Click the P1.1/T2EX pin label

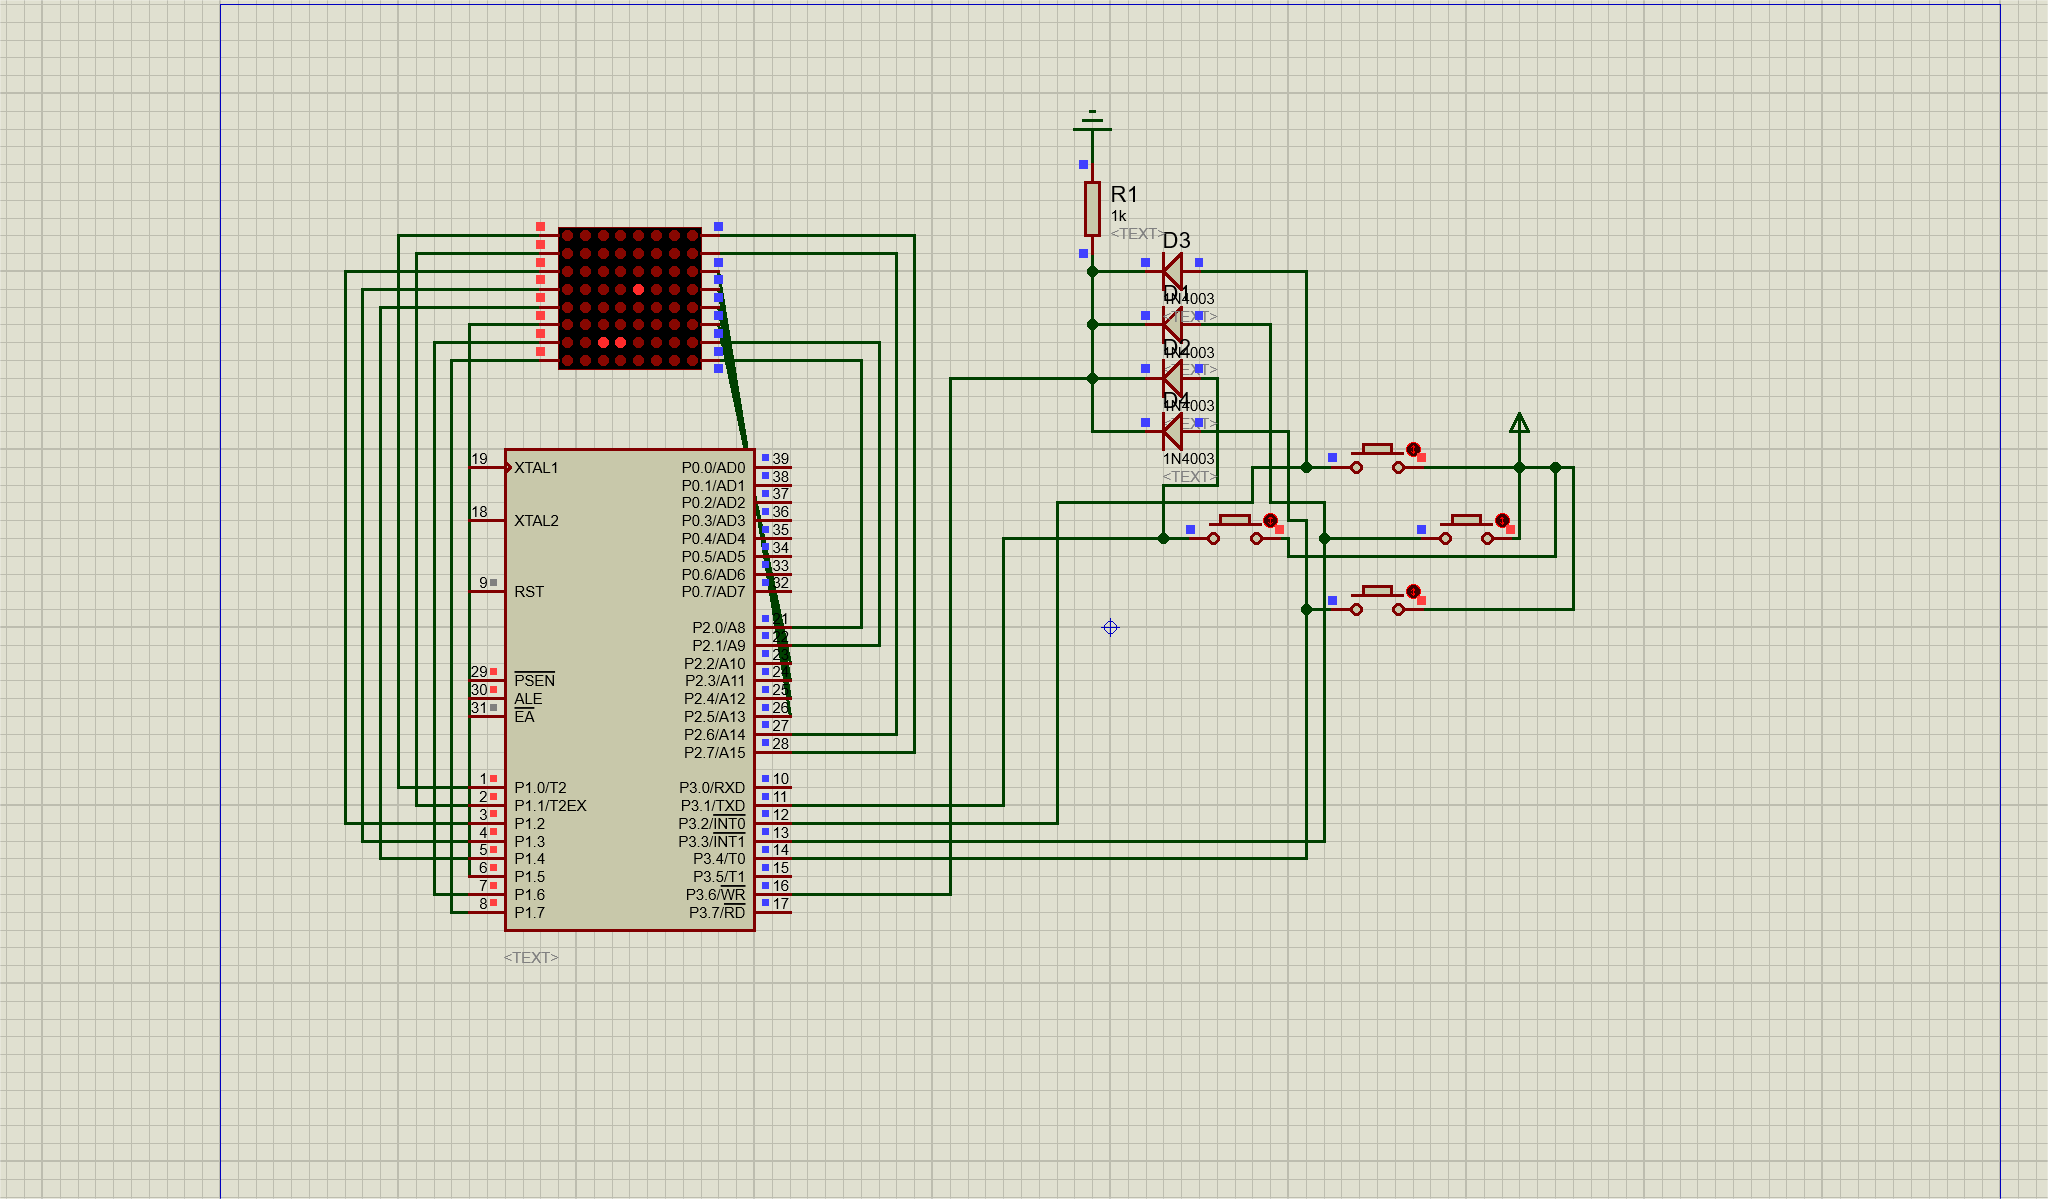point(550,805)
